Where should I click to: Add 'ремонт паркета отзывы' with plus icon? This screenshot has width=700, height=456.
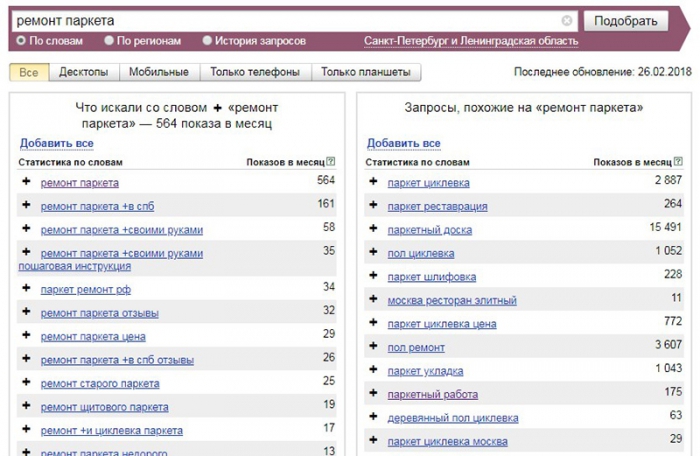pyautogui.click(x=26, y=311)
